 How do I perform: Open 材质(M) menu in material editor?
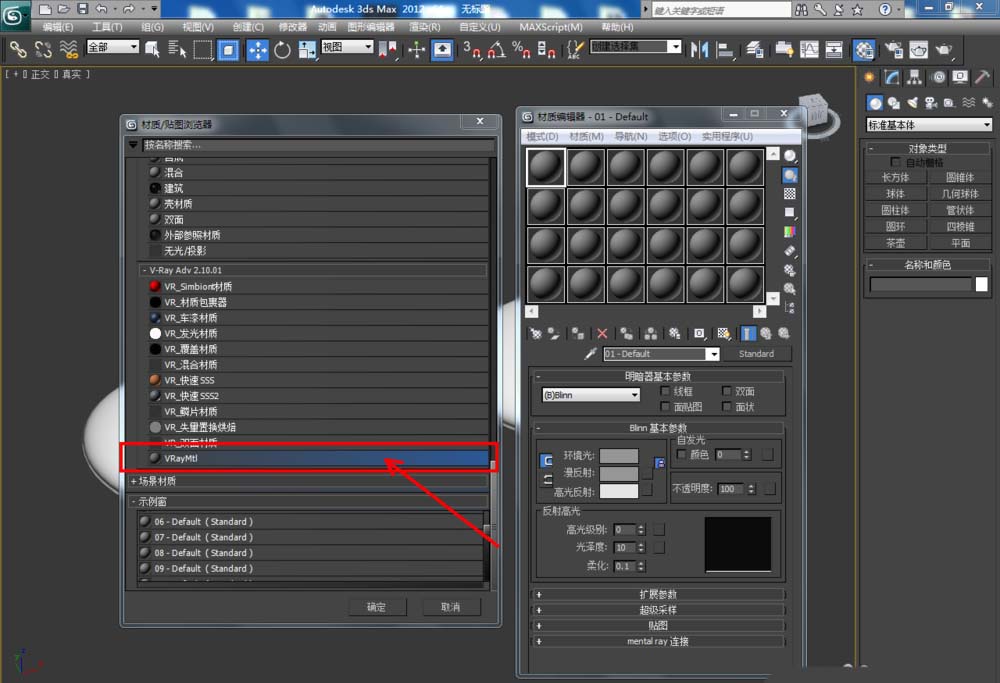coord(586,136)
